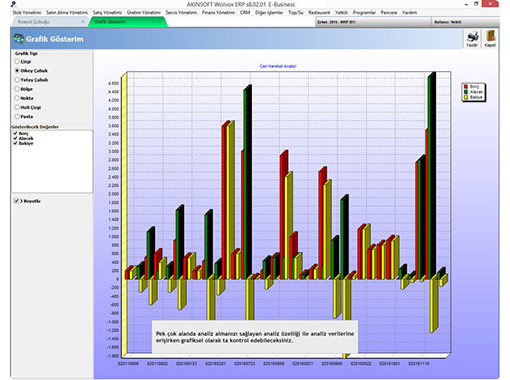Switch to the Kısayol Çubuğu tab
Screen dimensions: 510x380
(34, 22)
